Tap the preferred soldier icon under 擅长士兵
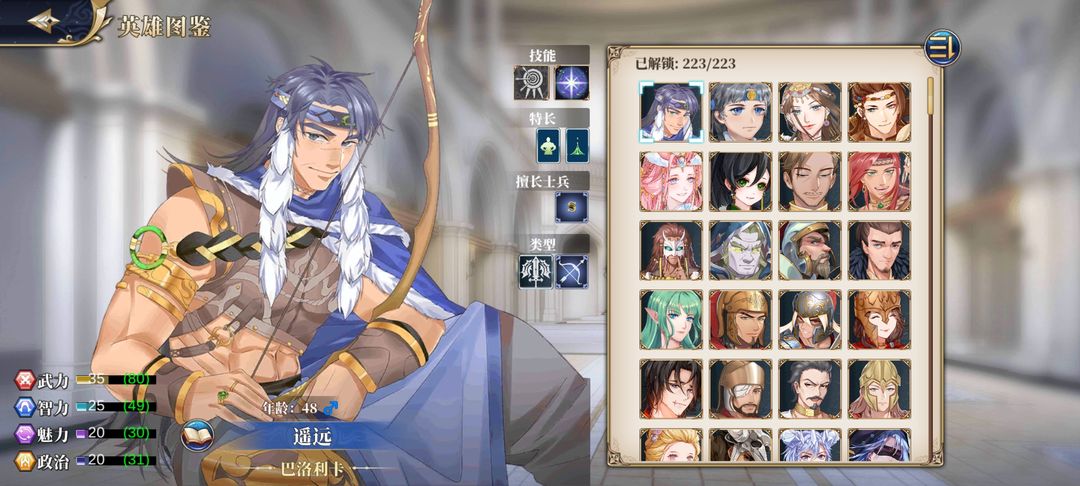1080x486 pixels. point(572,207)
